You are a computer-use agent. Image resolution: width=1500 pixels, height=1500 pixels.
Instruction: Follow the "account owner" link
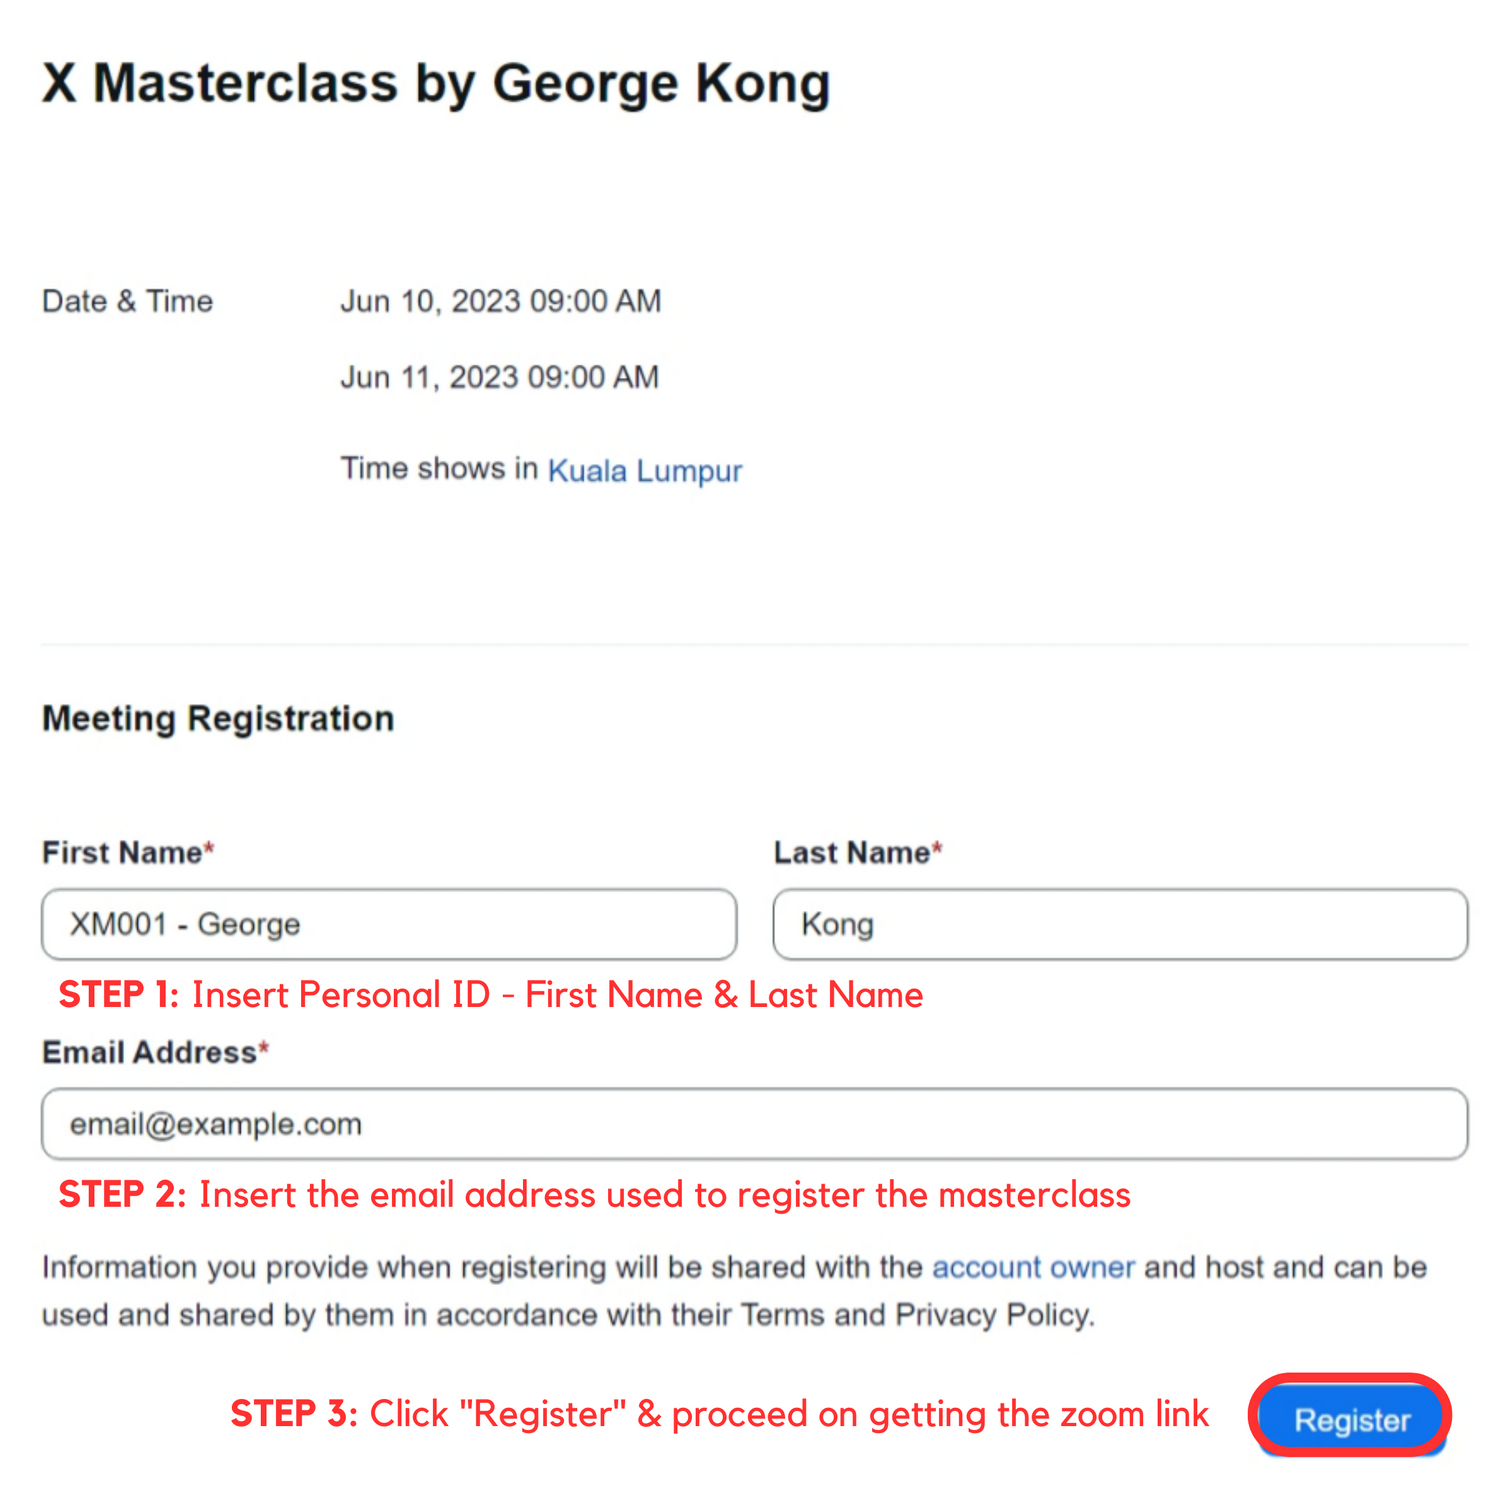1033,1267
